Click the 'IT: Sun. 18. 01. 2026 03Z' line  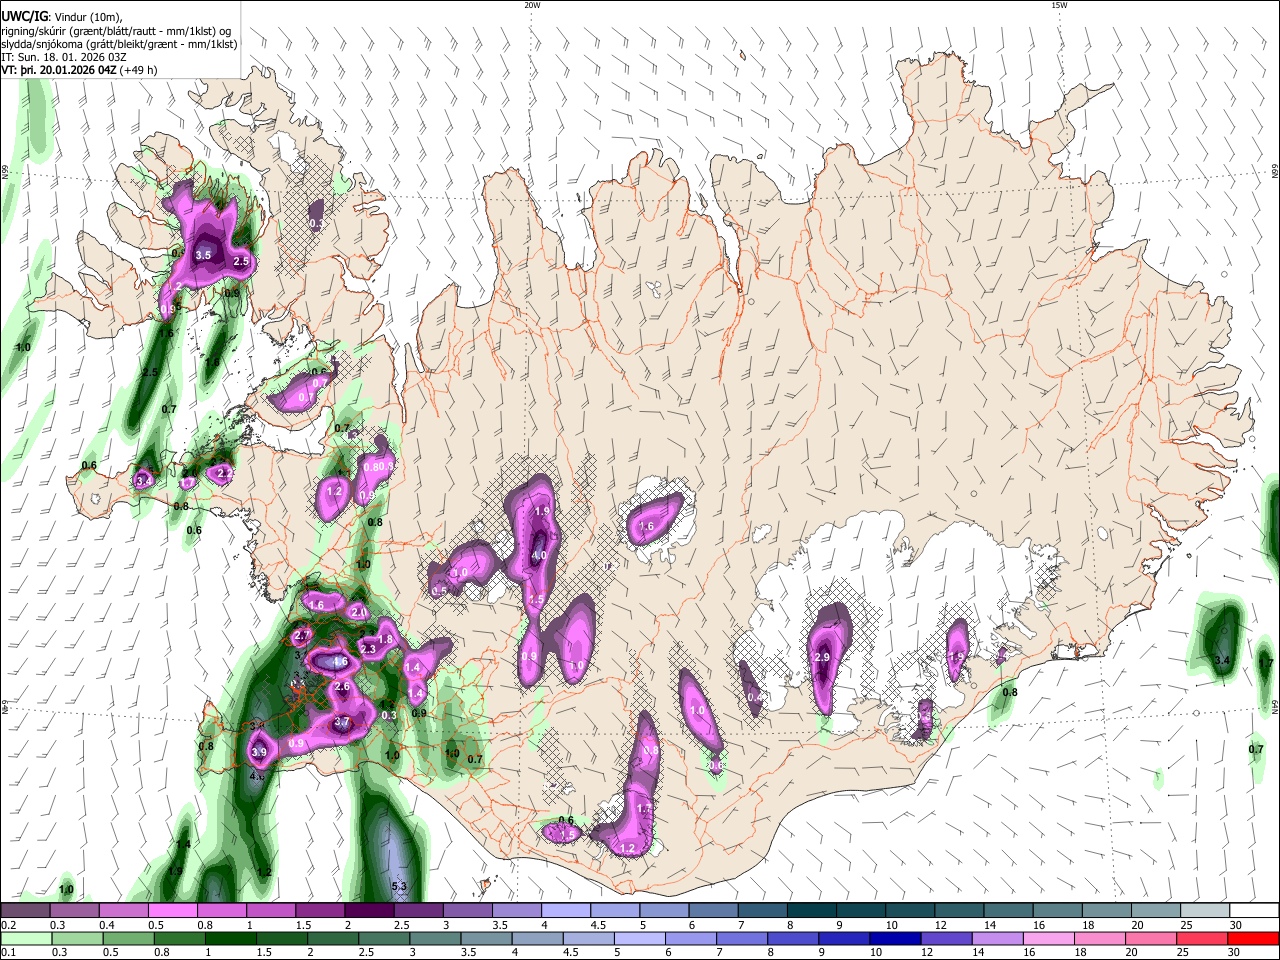coord(64,57)
